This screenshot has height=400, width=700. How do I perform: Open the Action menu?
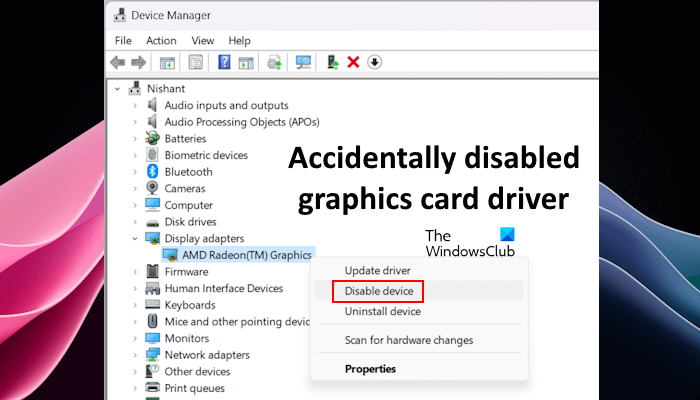click(x=161, y=41)
